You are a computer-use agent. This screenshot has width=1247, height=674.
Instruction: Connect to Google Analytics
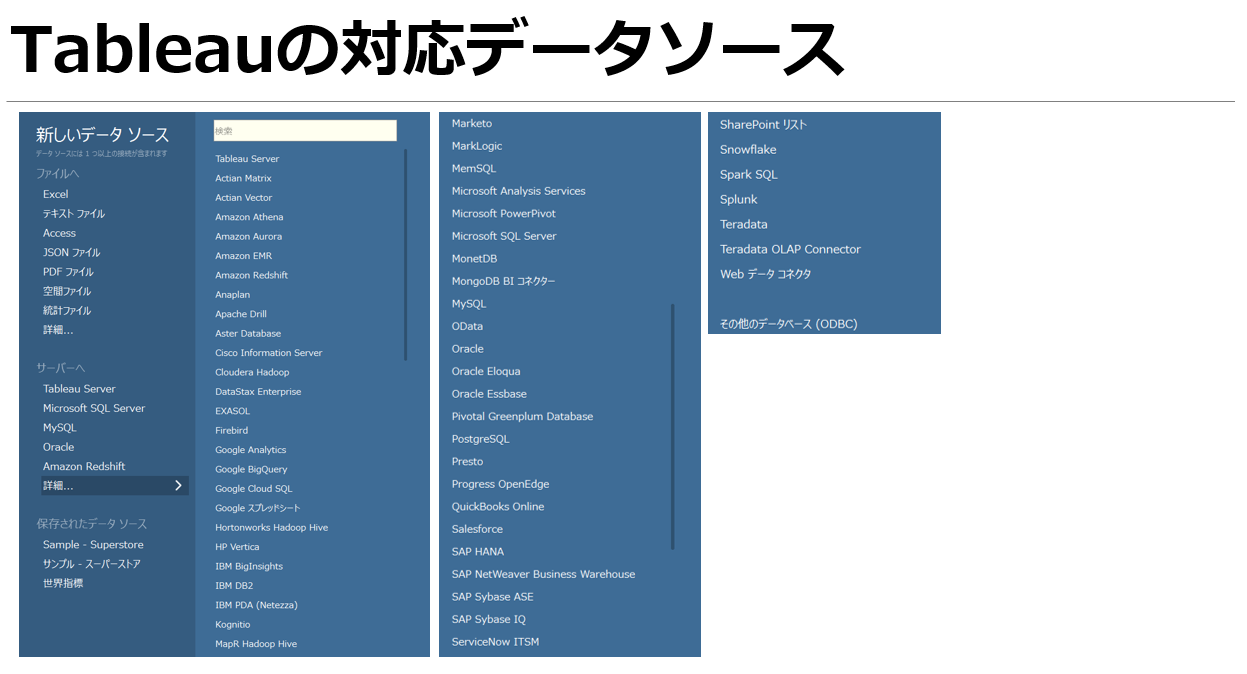point(251,450)
